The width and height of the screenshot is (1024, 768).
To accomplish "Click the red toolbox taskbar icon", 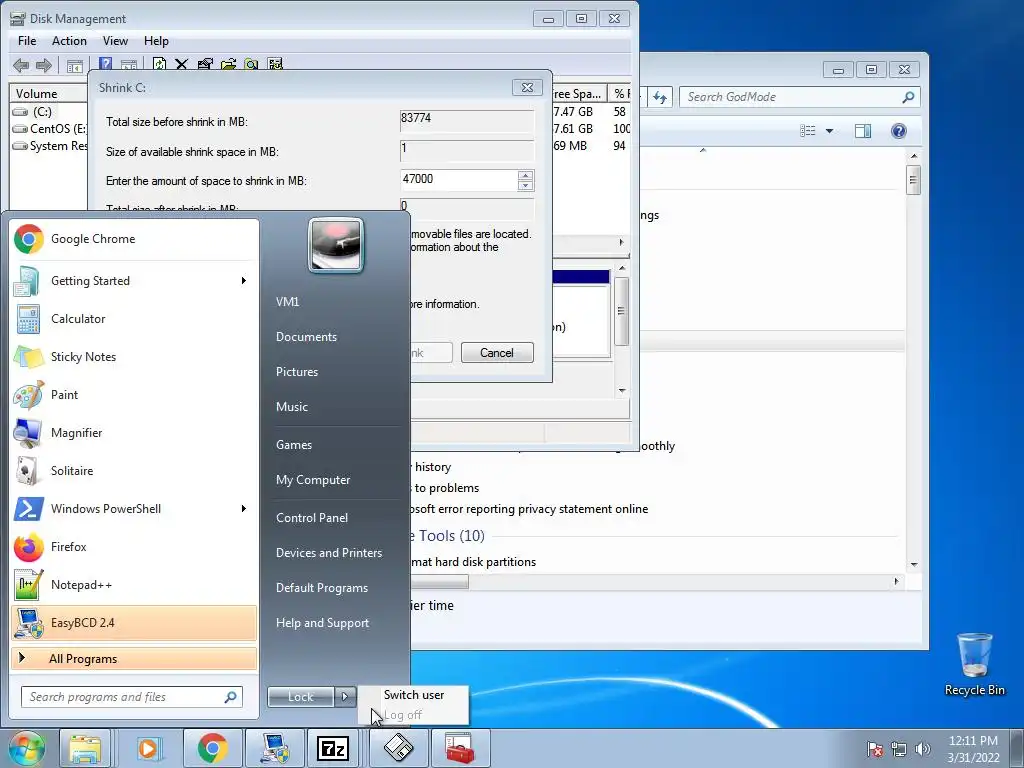I will [459, 748].
